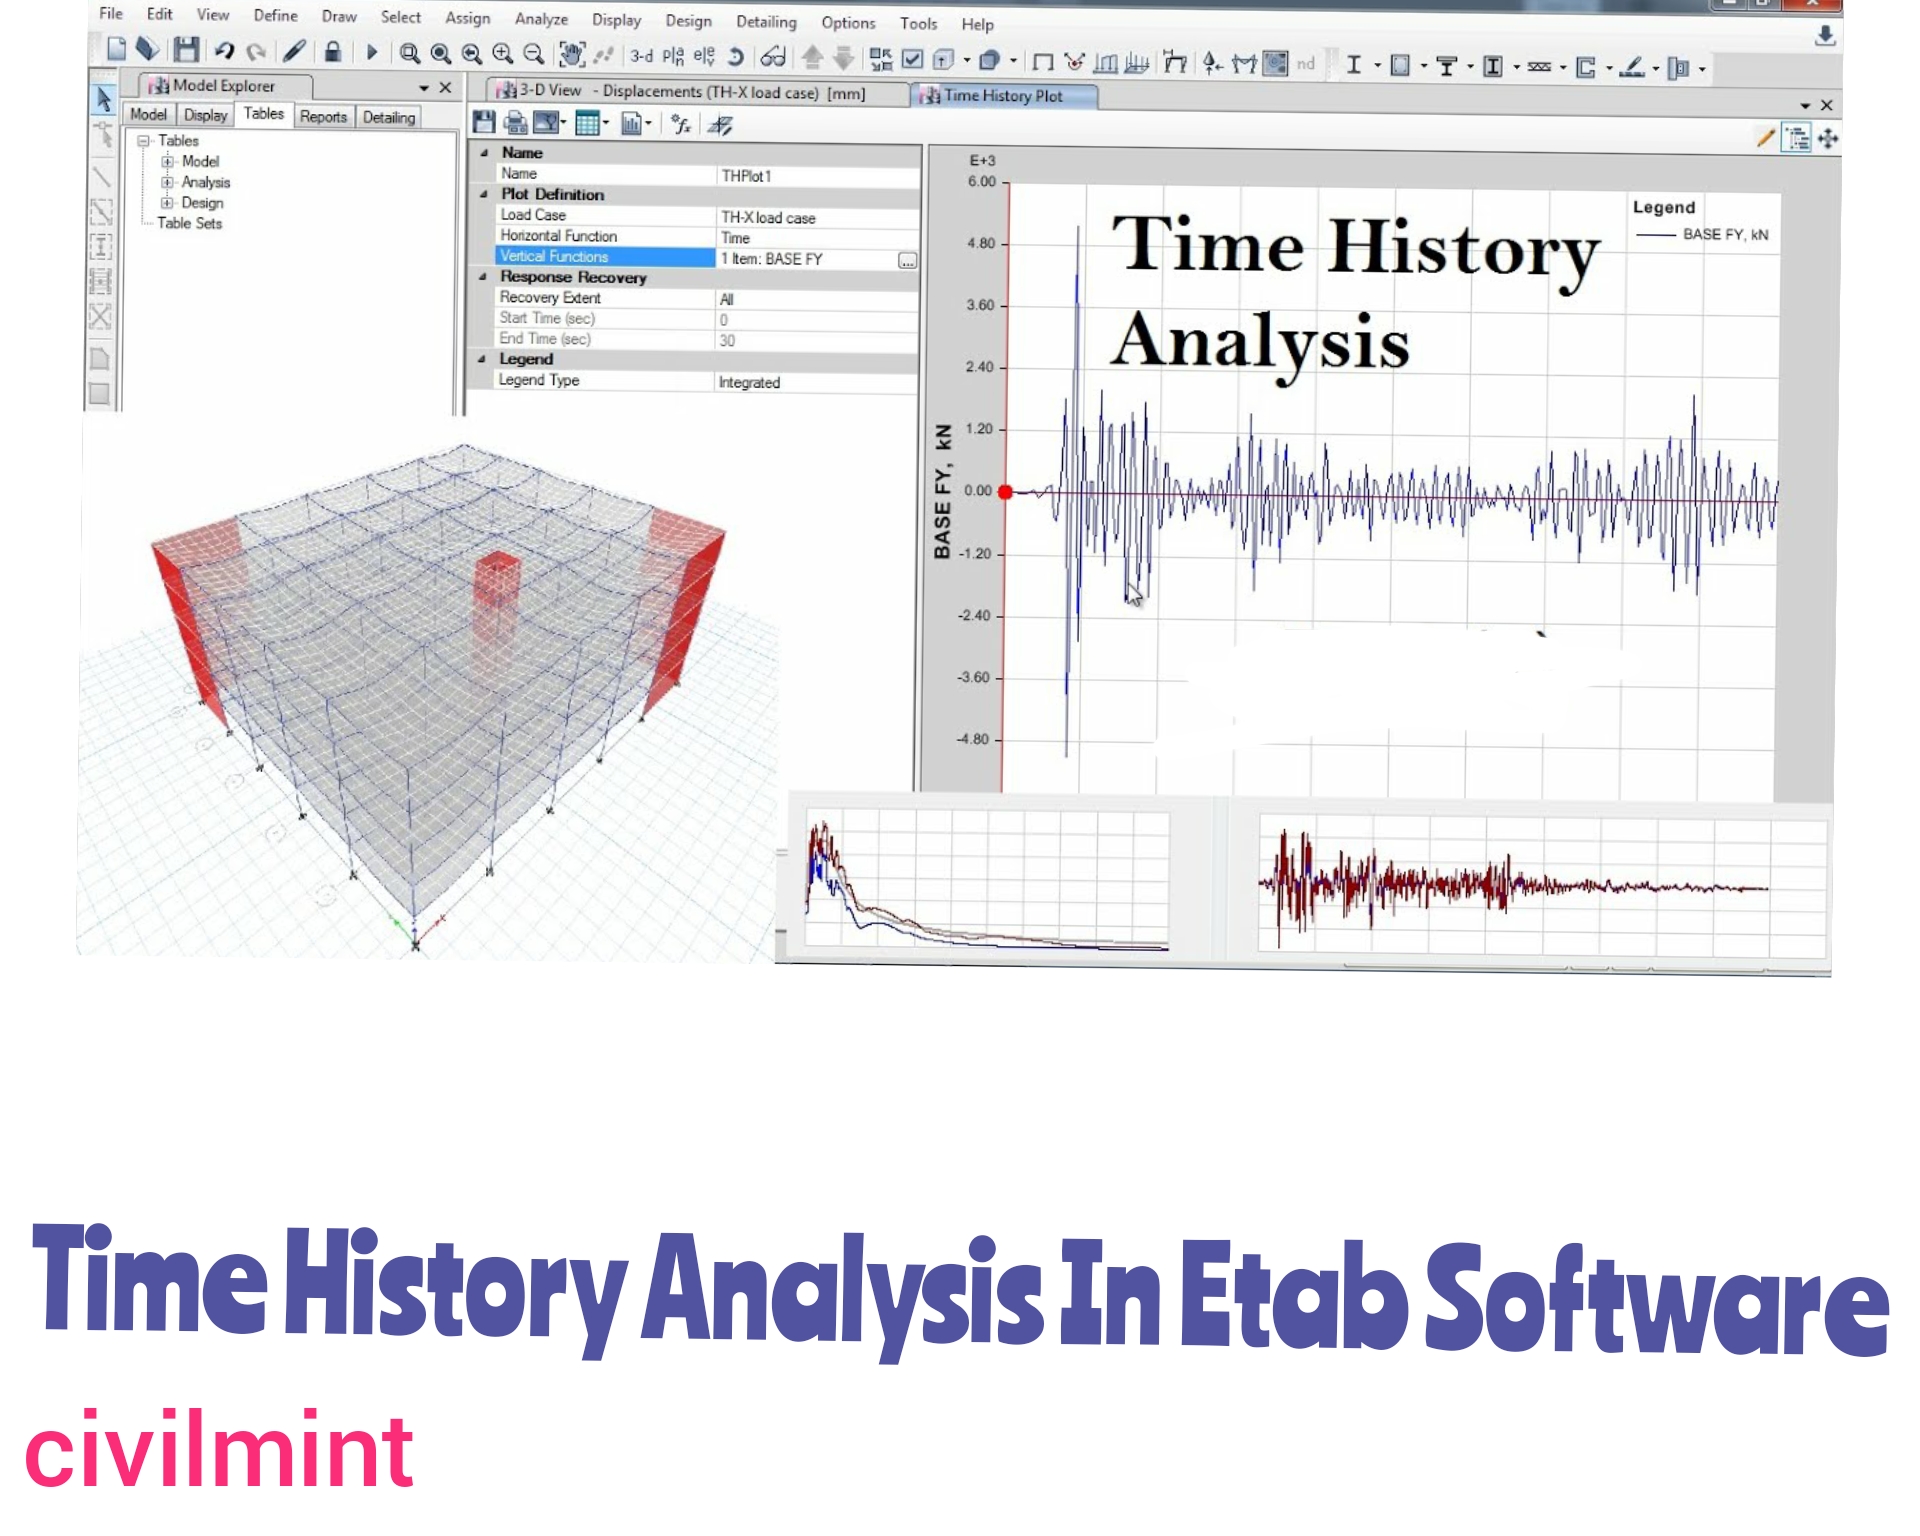Click the glasses Perspective Toggle icon
The width and height of the screenshot is (1920, 1536).
point(773,57)
